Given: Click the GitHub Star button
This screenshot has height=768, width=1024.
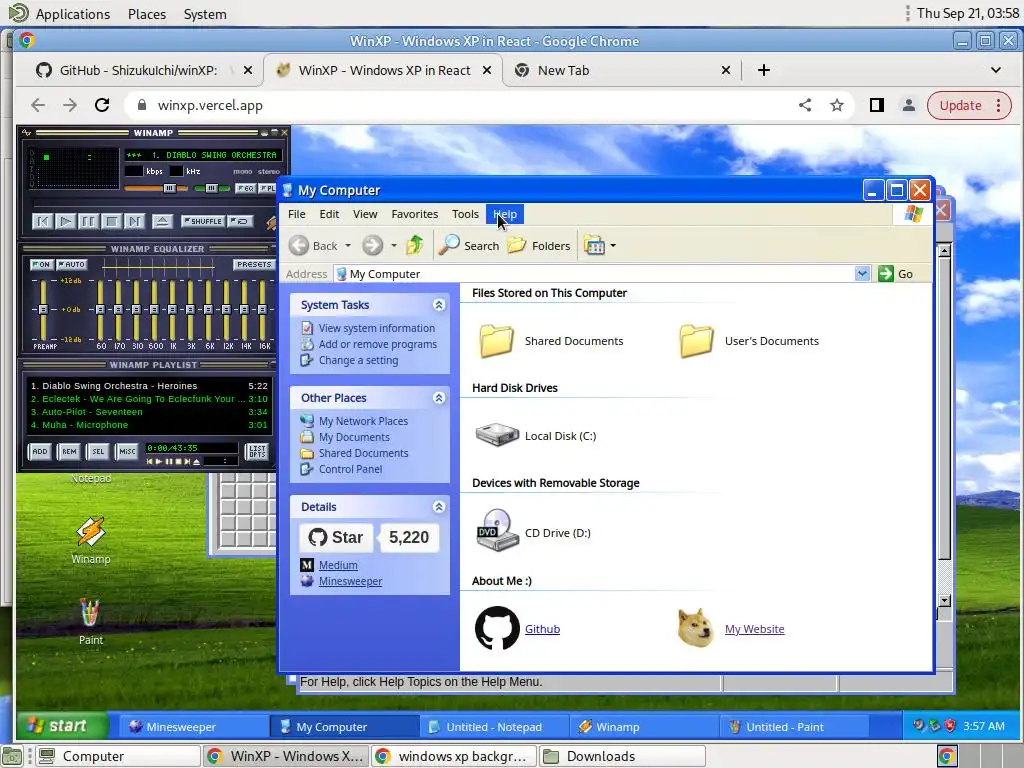Looking at the screenshot, I should tap(336, 537).
